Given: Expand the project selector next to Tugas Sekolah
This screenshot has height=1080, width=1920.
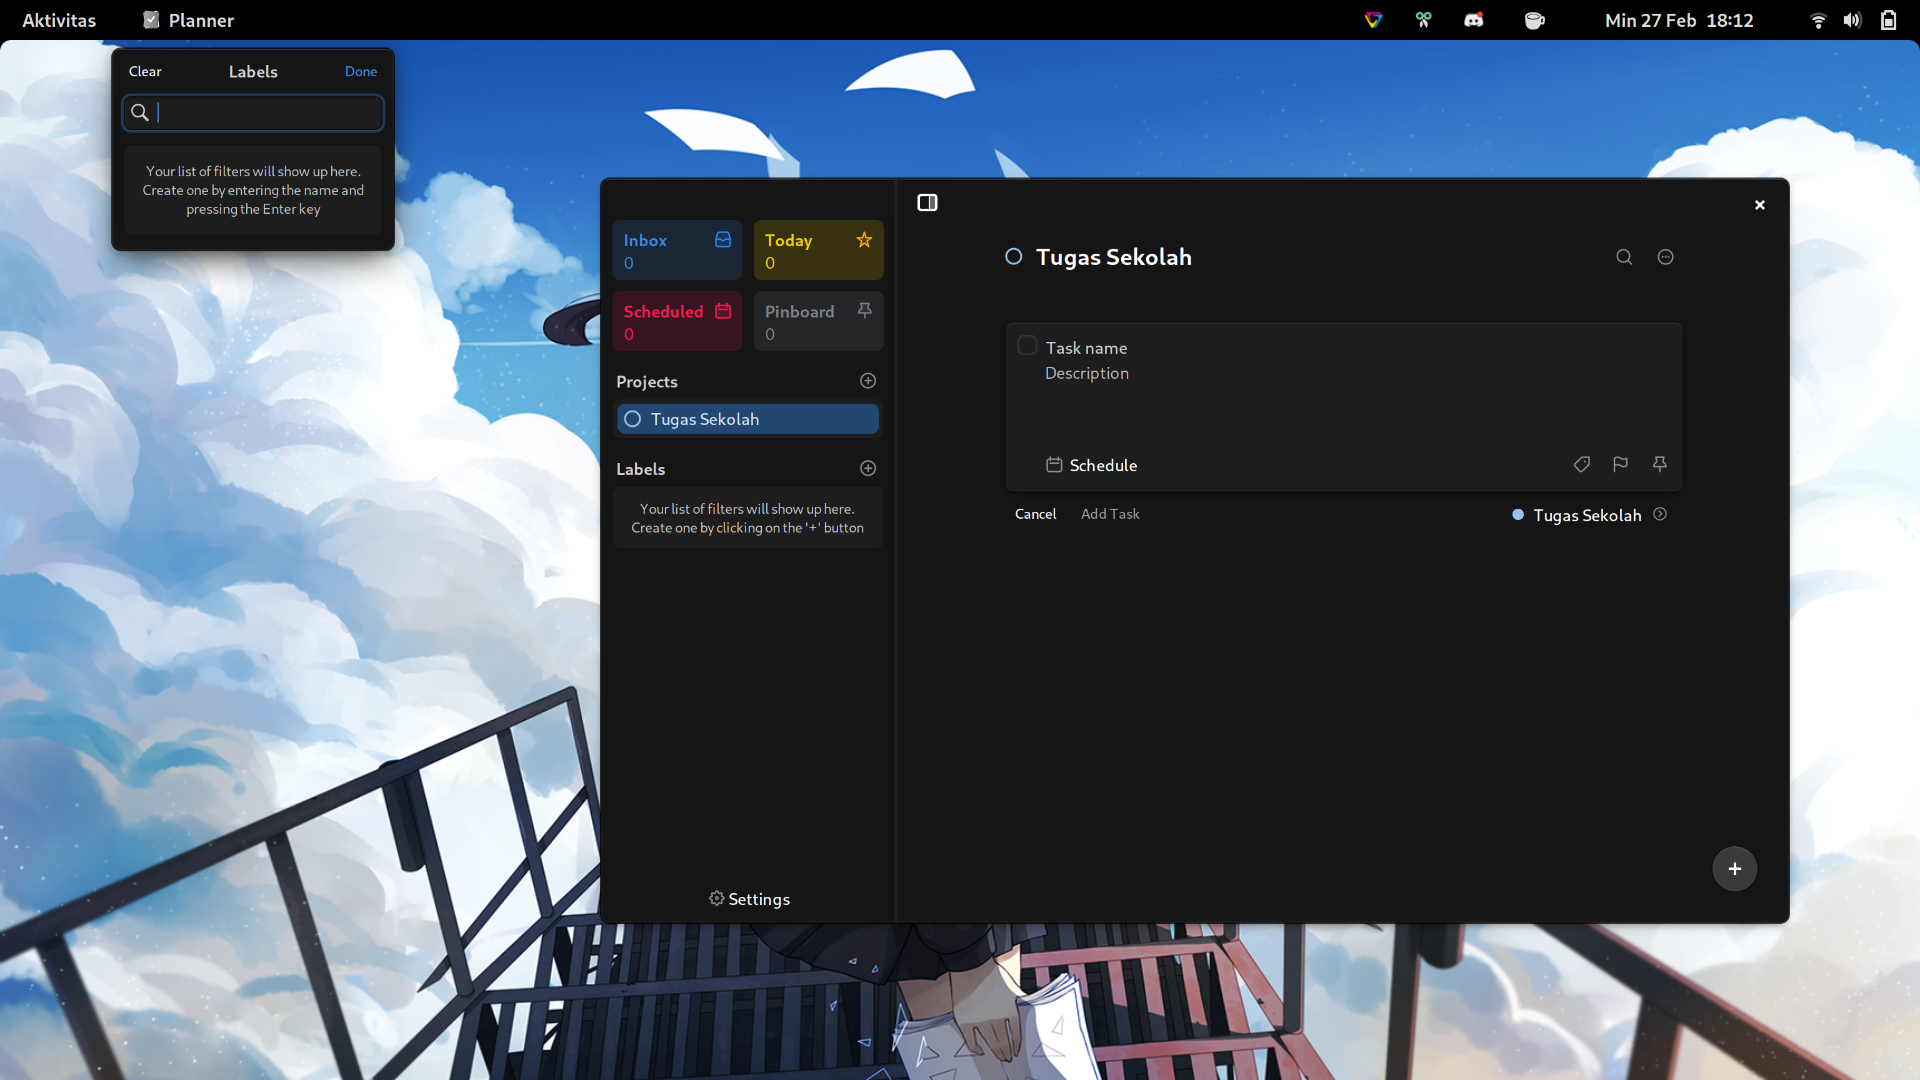Looking at the screenshot, I should click(x=1660, y=514).
